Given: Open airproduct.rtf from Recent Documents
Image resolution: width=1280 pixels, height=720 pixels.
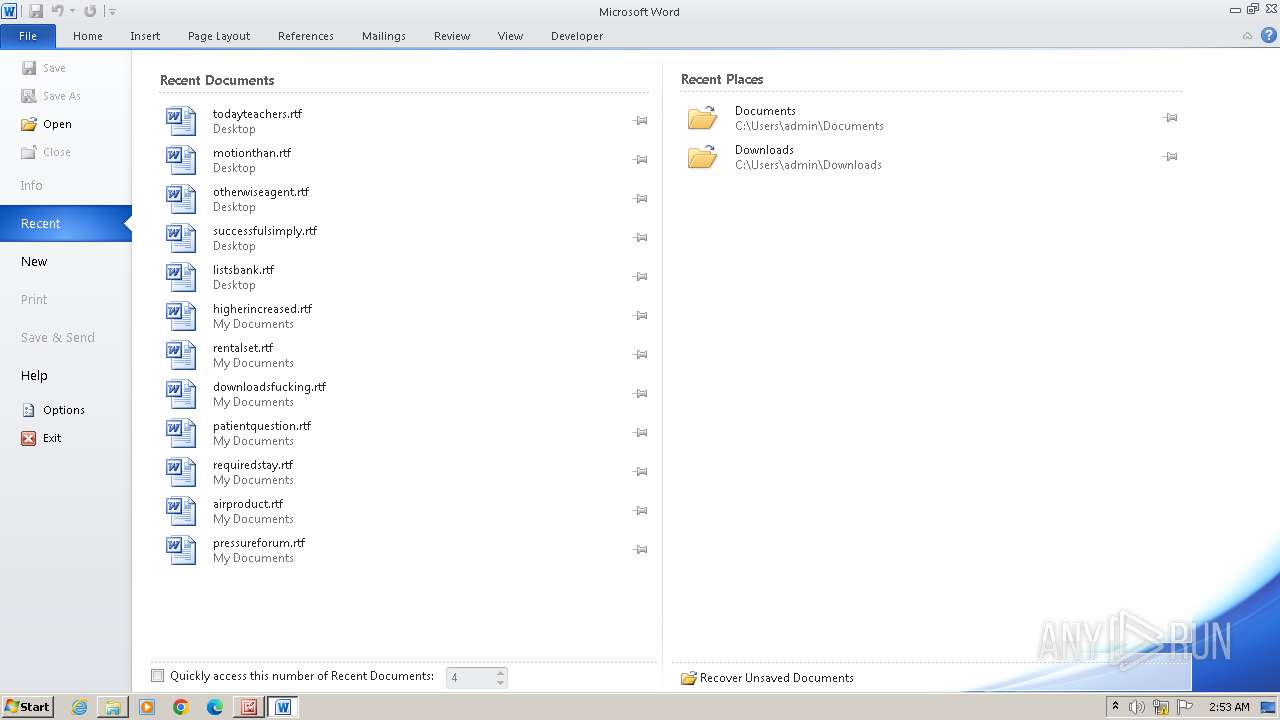Looking at the screenshot, I should (x=404, y=511).
